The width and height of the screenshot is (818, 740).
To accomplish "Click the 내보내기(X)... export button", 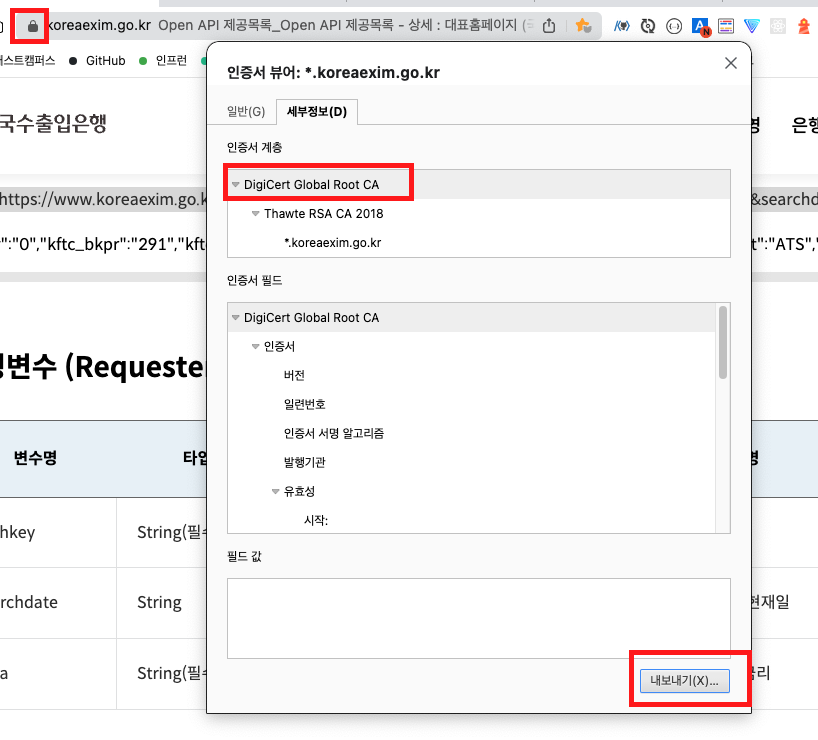I will tap(684, 681).
